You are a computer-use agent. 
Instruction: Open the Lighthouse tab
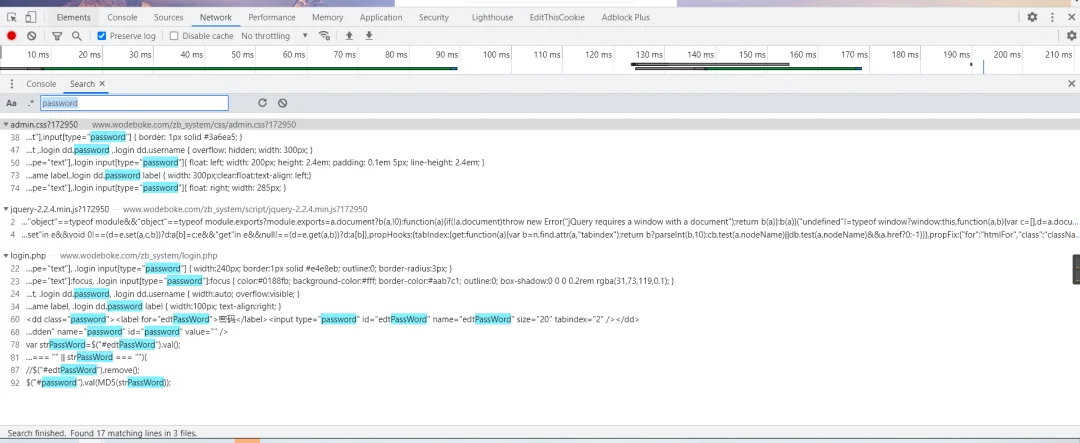[x=492, y=17]
